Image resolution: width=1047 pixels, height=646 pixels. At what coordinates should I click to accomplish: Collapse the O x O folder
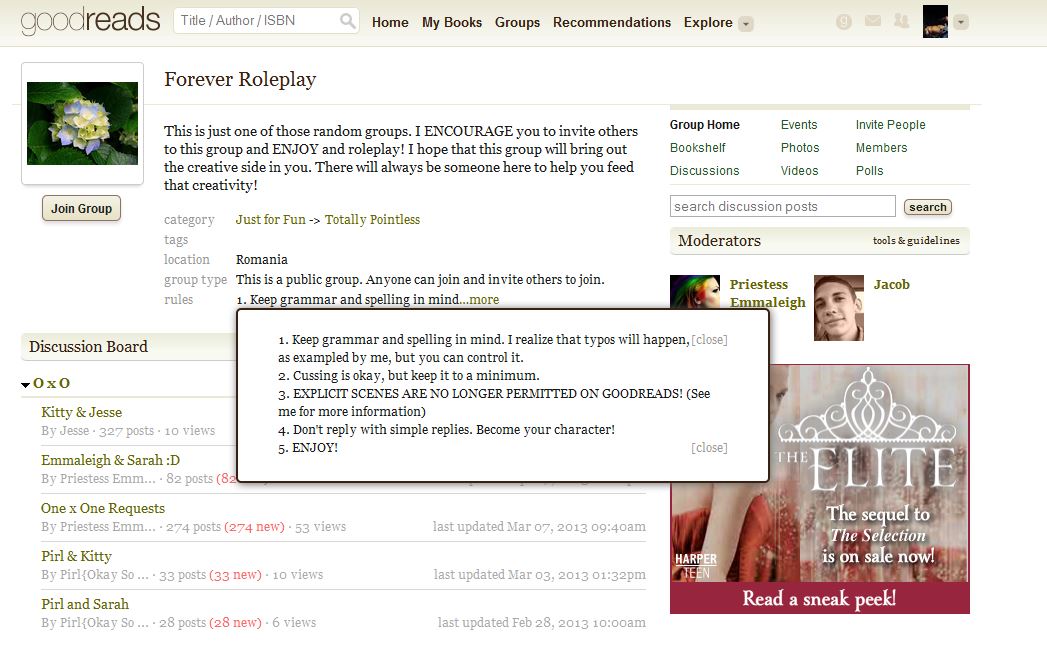pos(25,384)
